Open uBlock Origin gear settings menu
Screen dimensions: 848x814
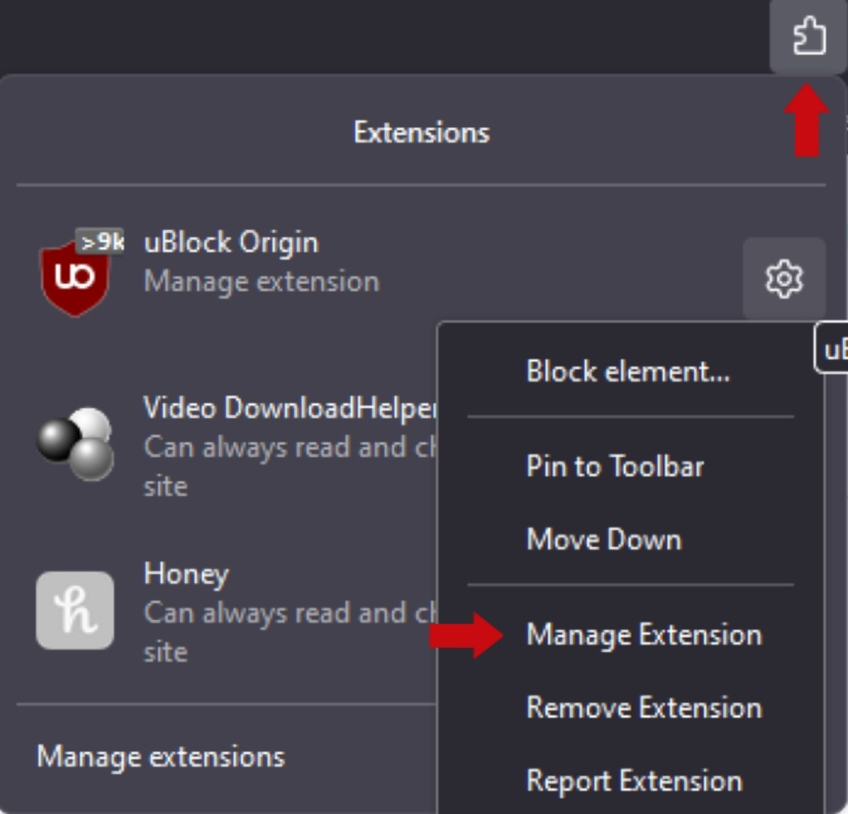[784, 278]
